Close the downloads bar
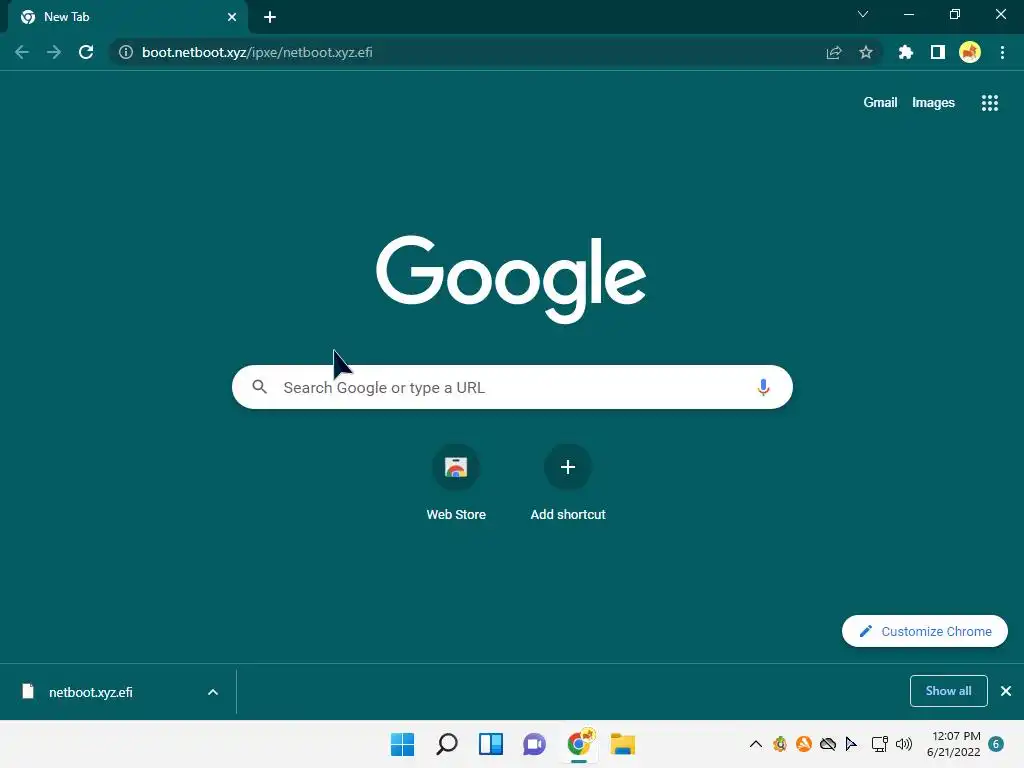The width and height of the screenshot is (1024, 768). coord(1006,691)
